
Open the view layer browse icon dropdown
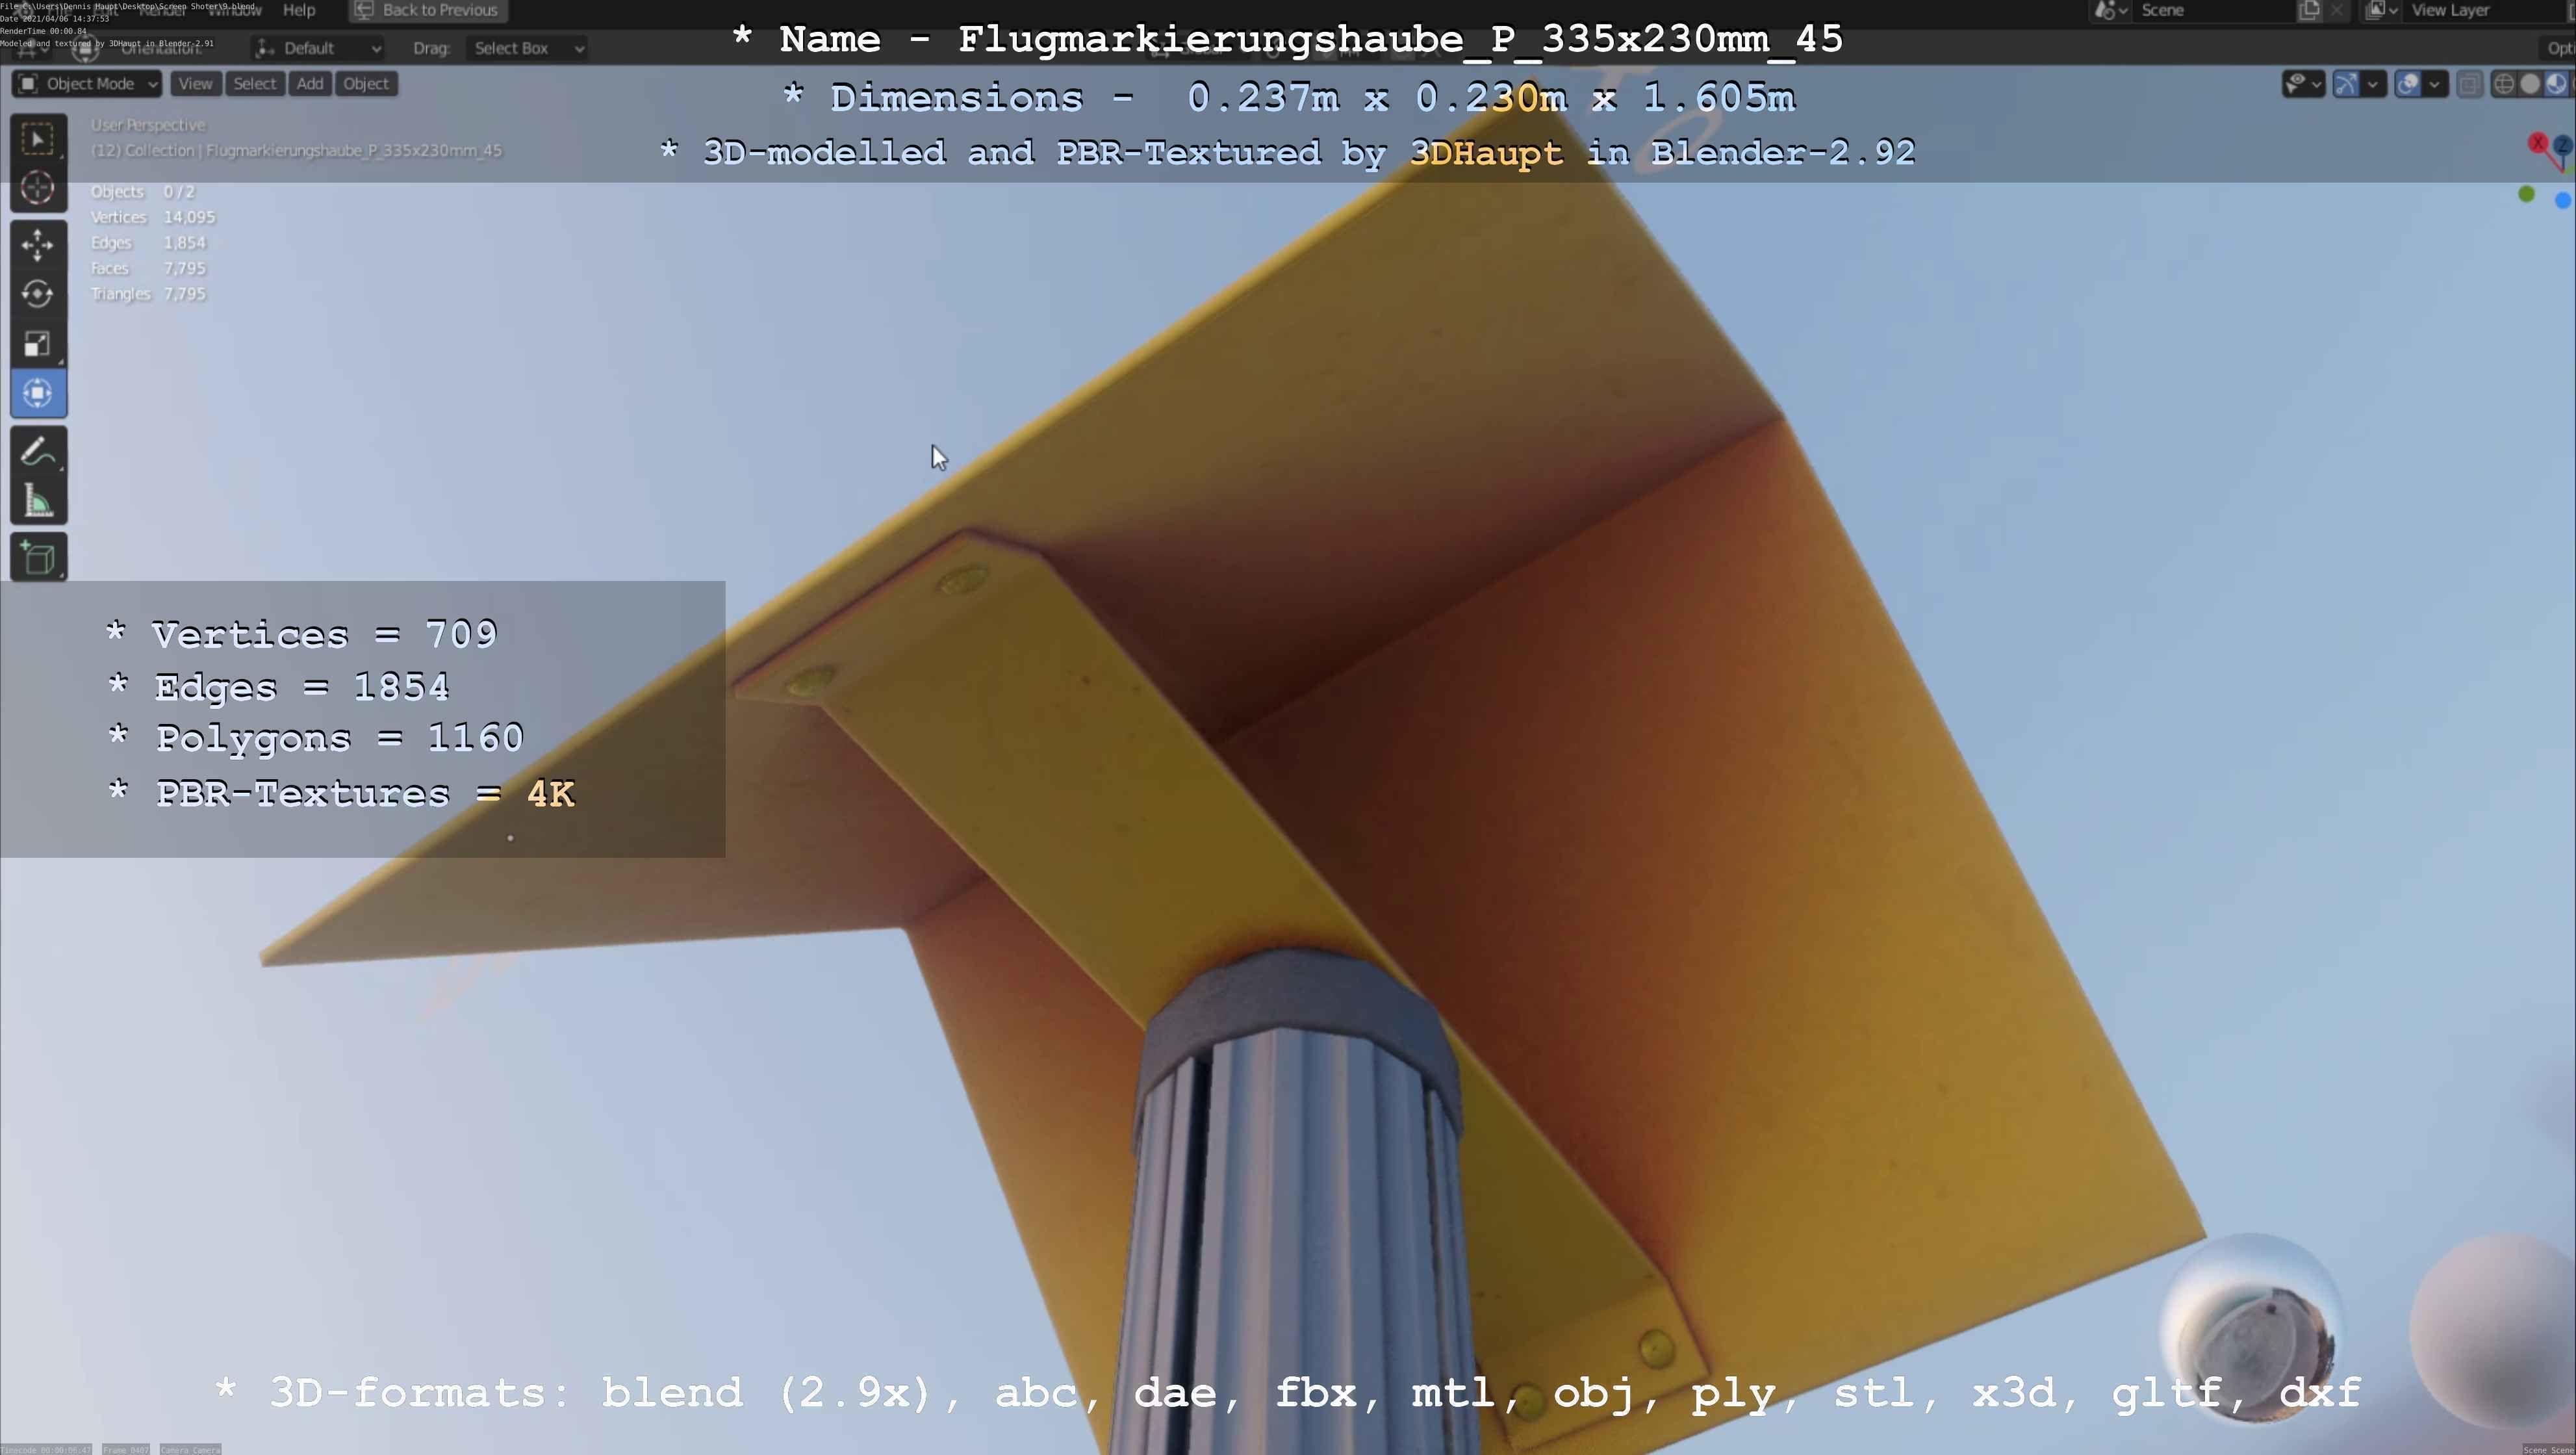2382,10
